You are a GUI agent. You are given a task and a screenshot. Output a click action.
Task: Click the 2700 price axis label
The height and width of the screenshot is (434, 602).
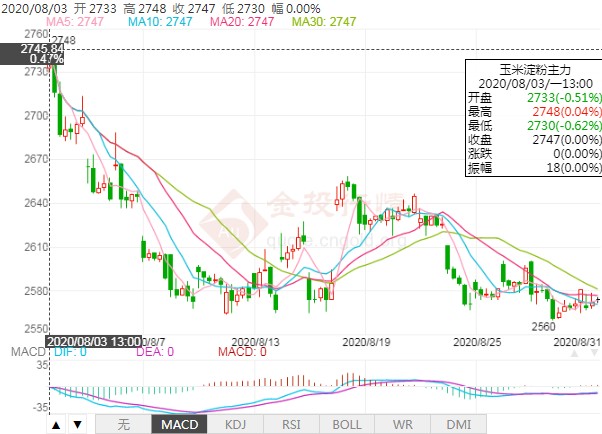tap(36, 115)
